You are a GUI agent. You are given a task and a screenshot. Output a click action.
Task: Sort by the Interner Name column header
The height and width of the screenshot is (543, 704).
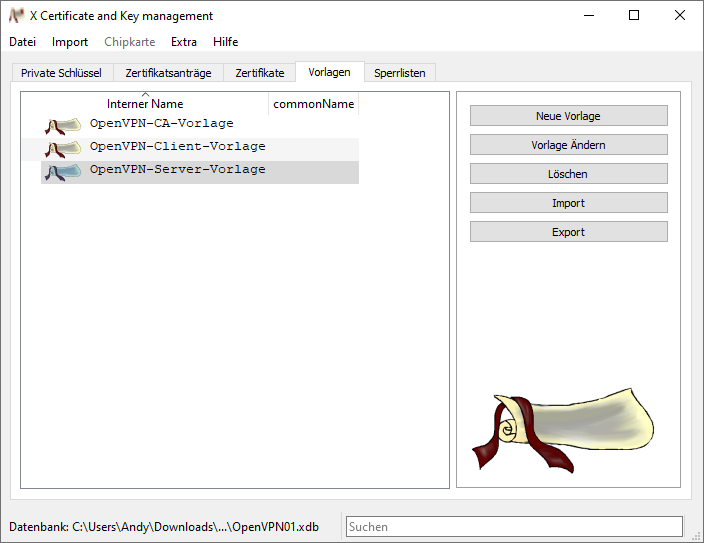click(145, 104)
